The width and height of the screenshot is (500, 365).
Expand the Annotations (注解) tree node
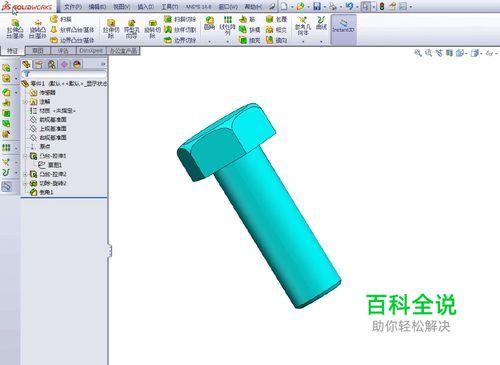pos(26,102)
